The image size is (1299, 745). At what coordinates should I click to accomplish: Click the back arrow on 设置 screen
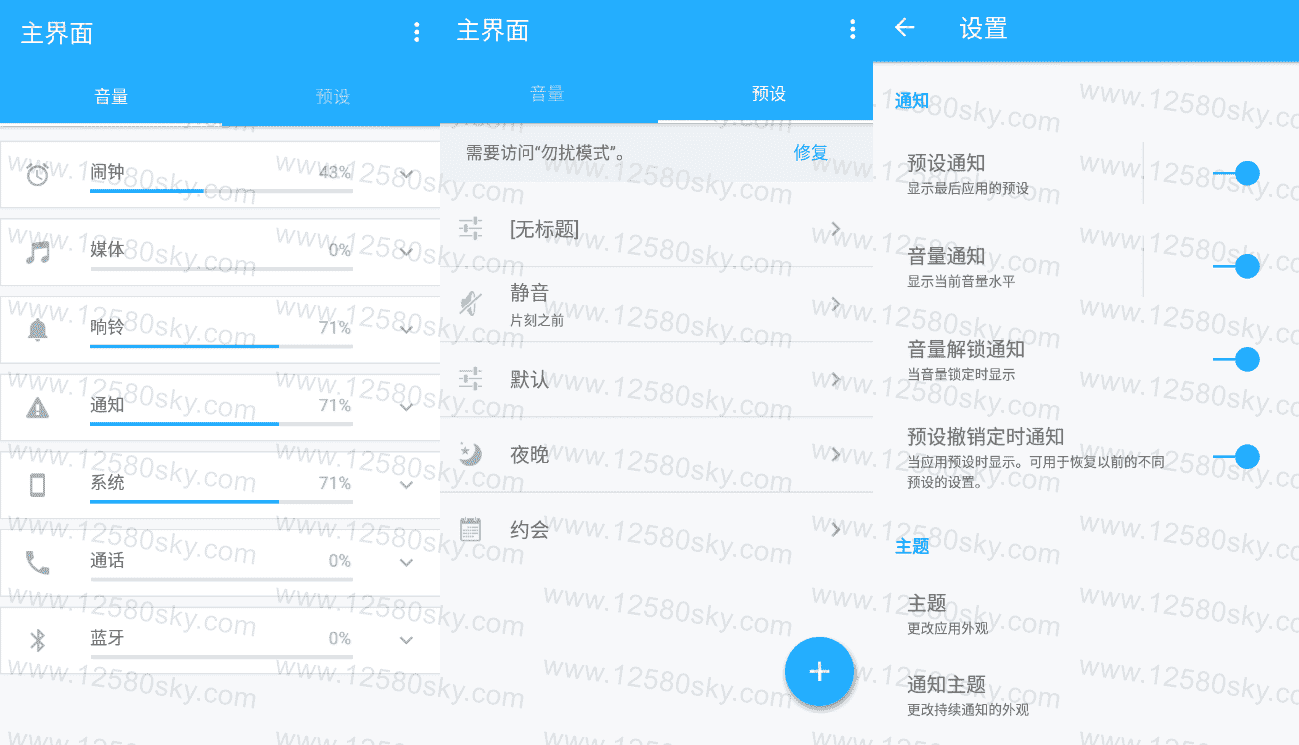click(x=904, y=30)
